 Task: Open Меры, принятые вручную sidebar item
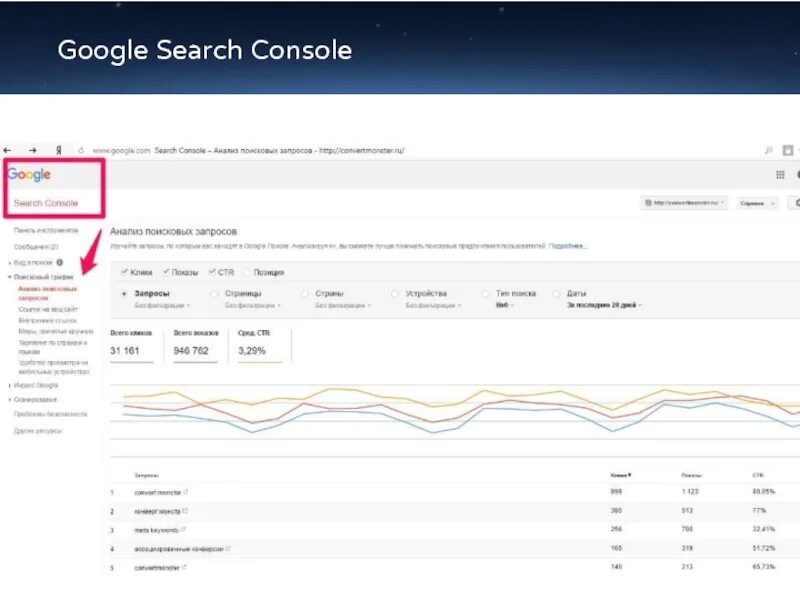56,331
